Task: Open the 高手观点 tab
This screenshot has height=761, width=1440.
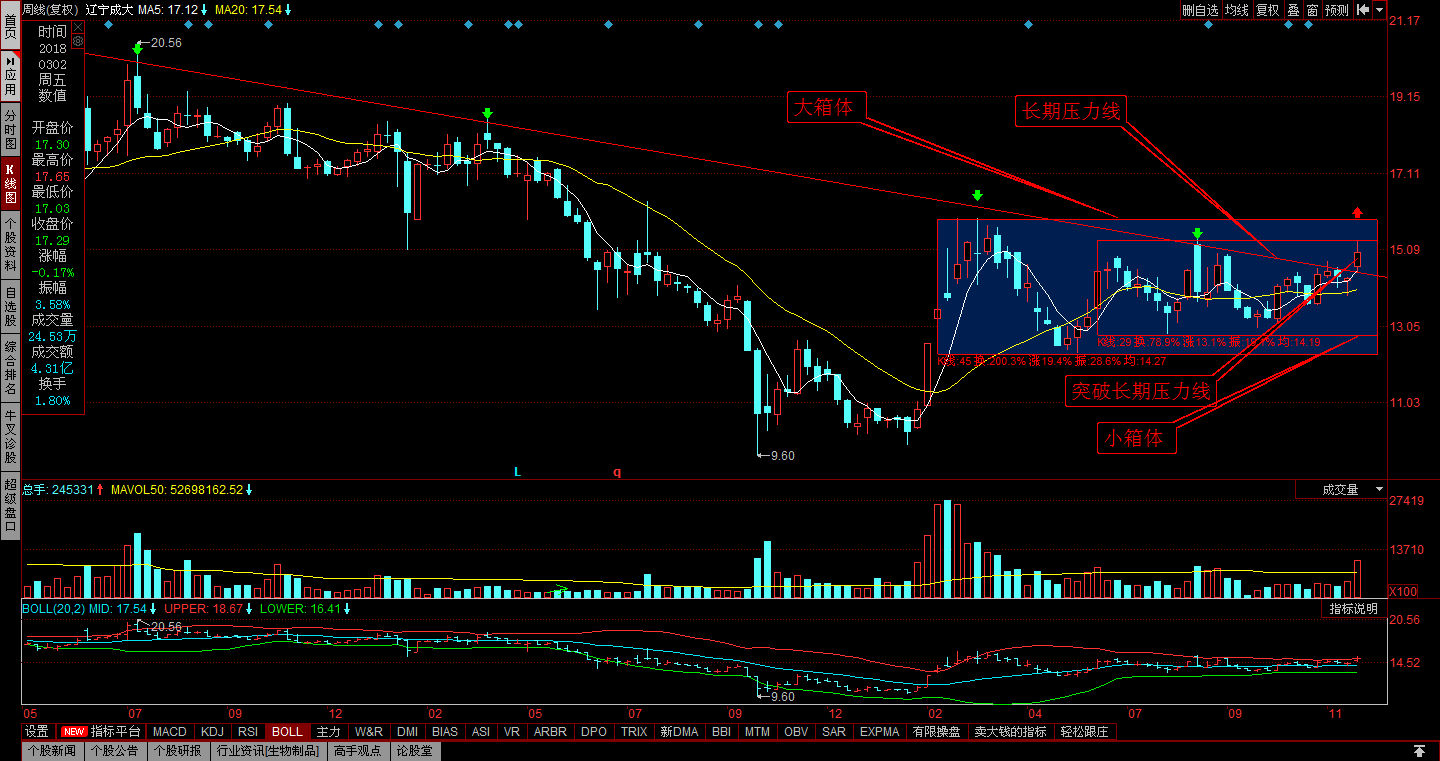Action: pyautogui.click(x=359, y=751)
